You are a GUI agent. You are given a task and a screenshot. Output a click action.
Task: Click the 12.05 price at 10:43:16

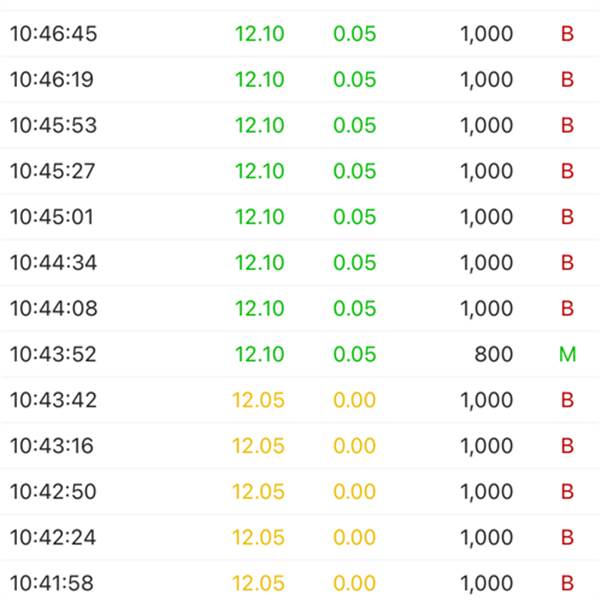click(x=258, y=446)
